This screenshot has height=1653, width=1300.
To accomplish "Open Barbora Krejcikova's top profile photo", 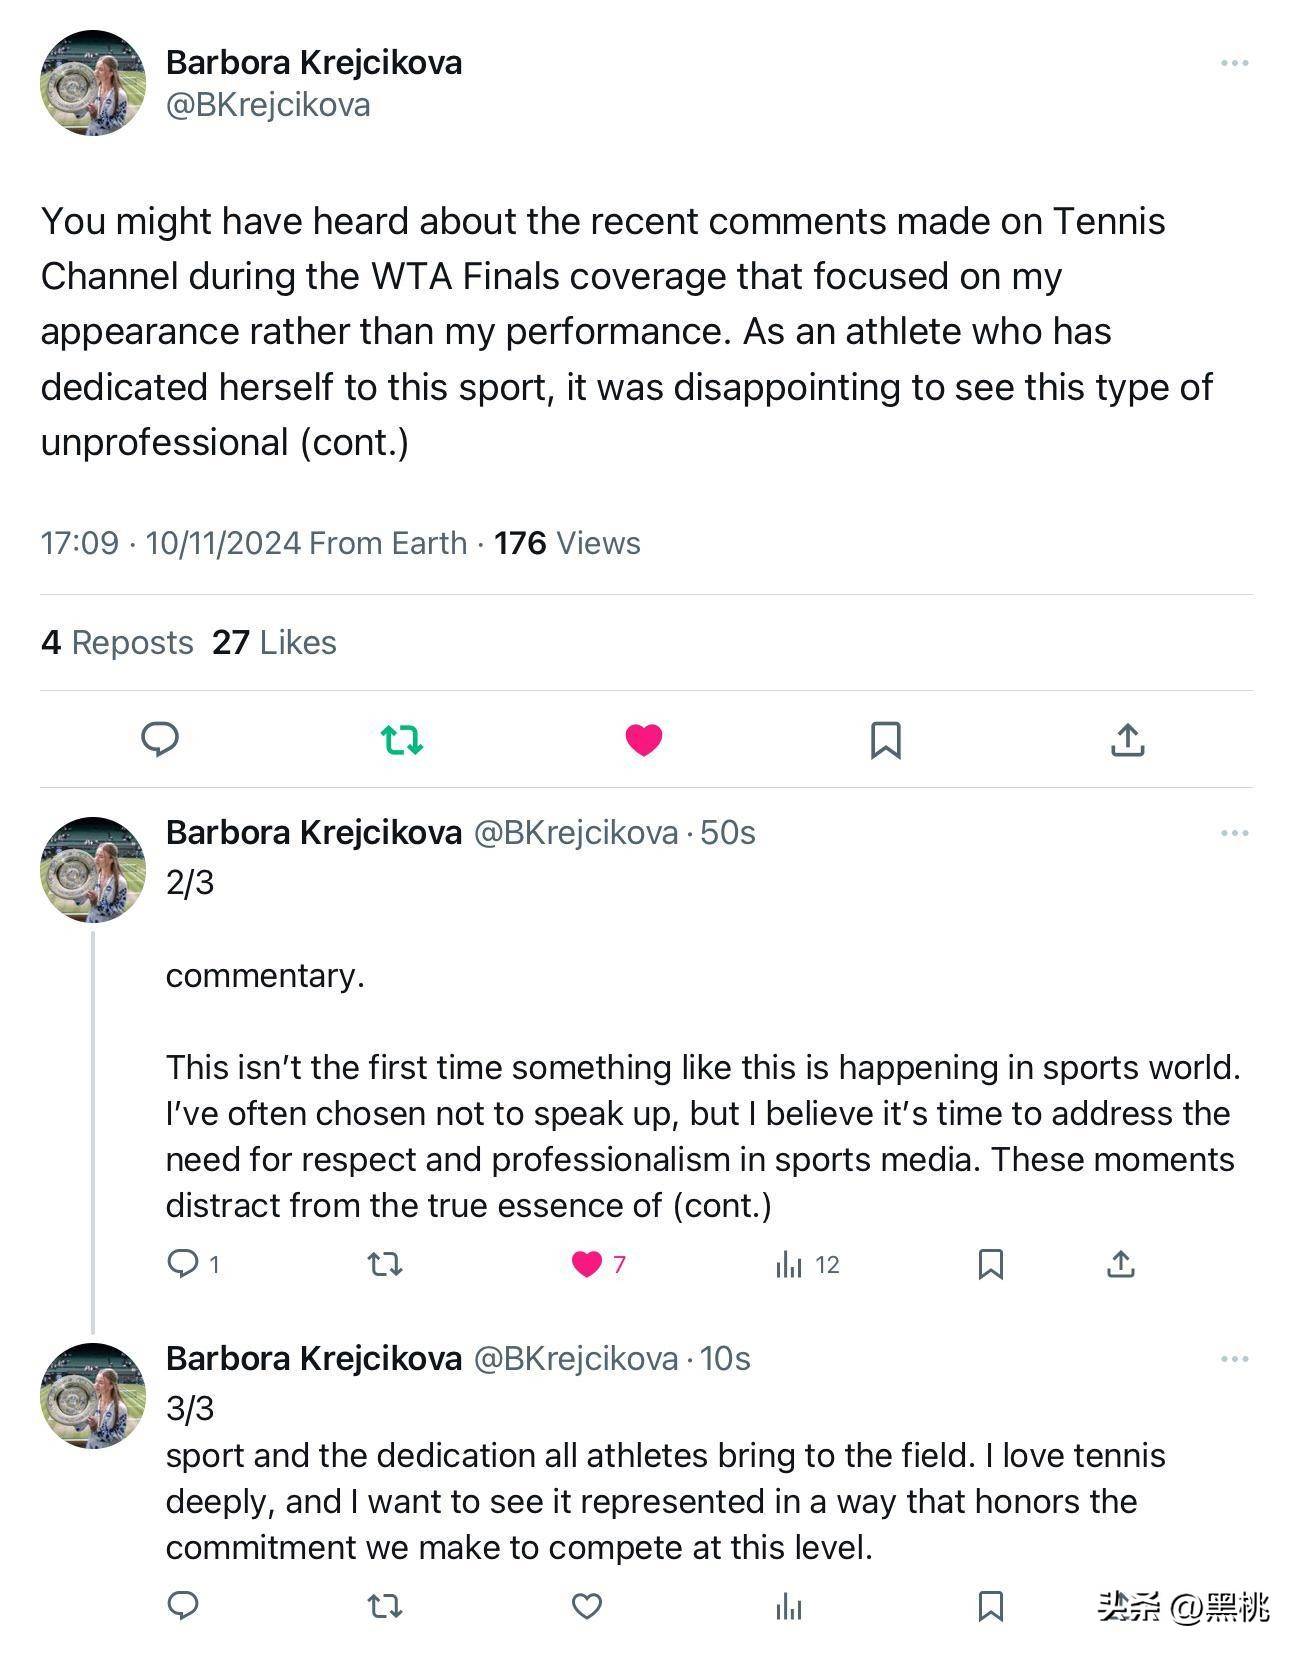I will click(93, 83).
